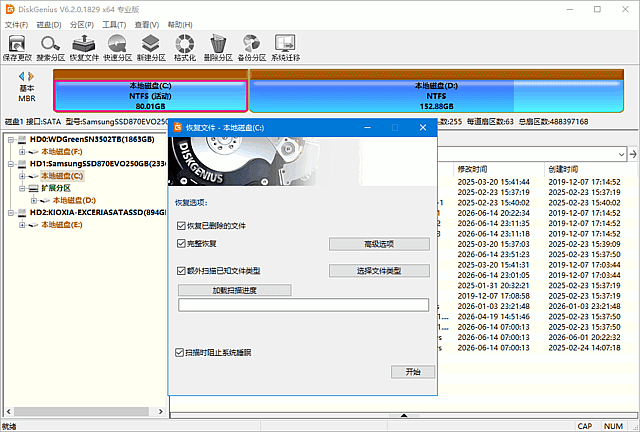Sort by the 修改时间 column header
This screenshot has width=640, height=432.
point(472,169)
